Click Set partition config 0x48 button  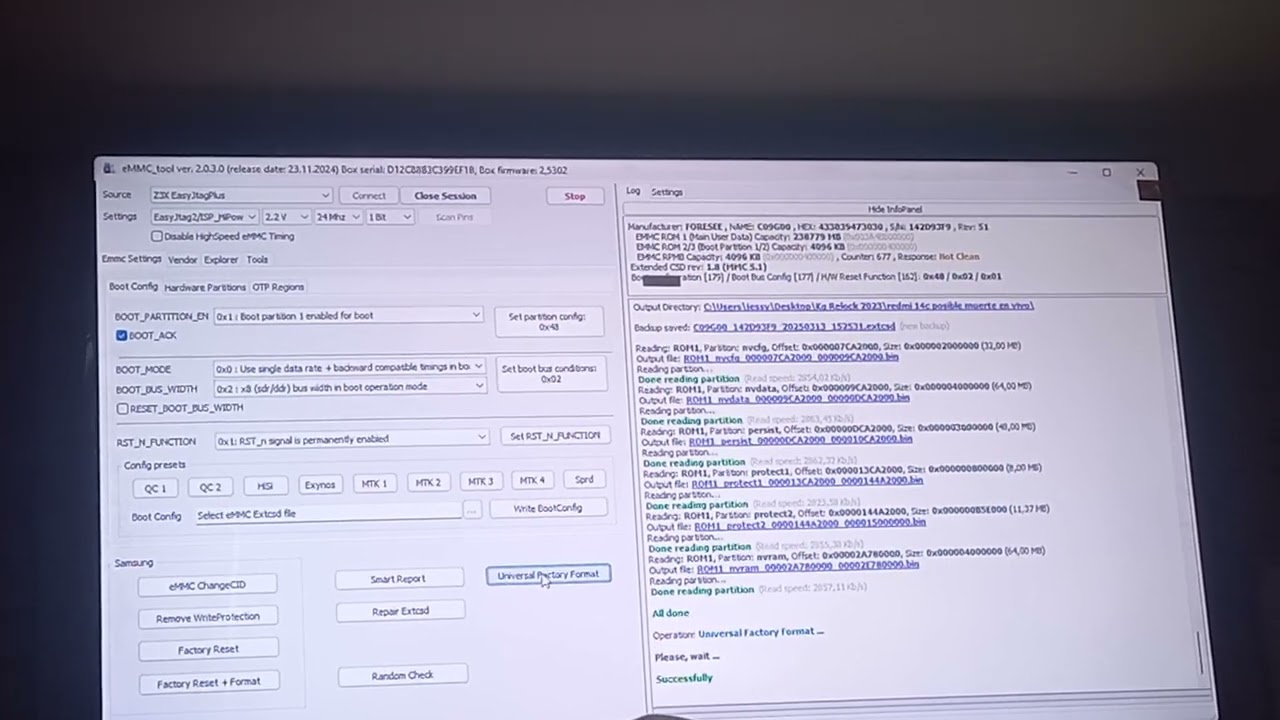pyautogui.click(x=548, y=321)
